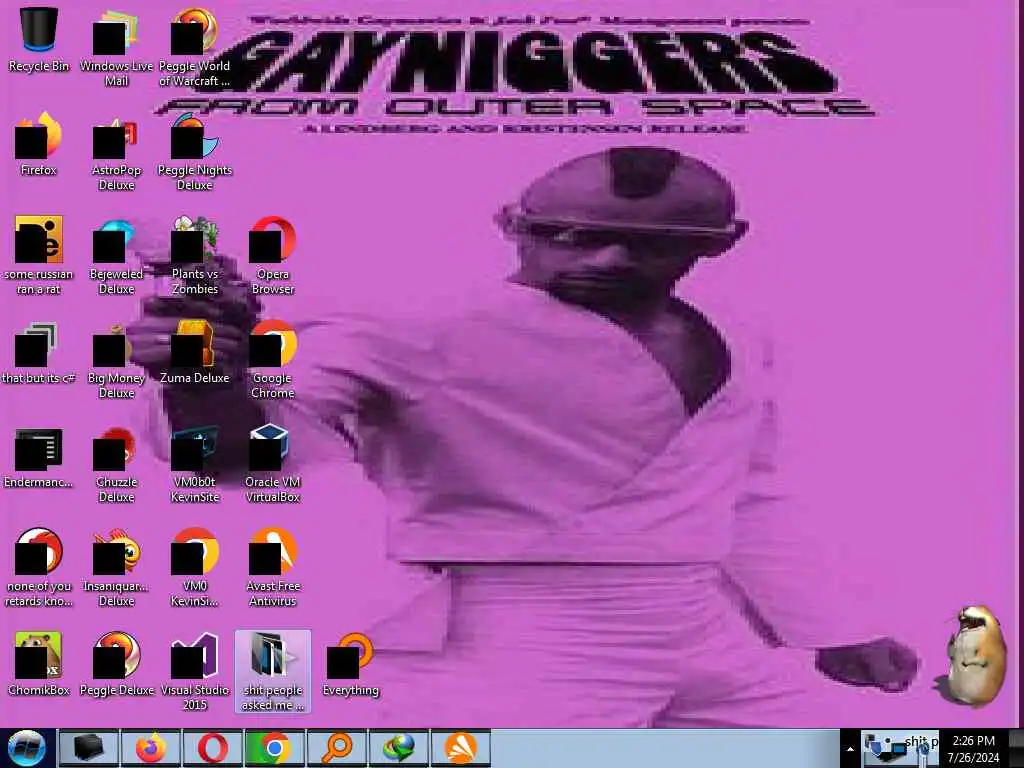Viewport: 1024px width, 768px height.
Task: Click the 'some russian ran a rat' icon
Action: click(39, 255)
